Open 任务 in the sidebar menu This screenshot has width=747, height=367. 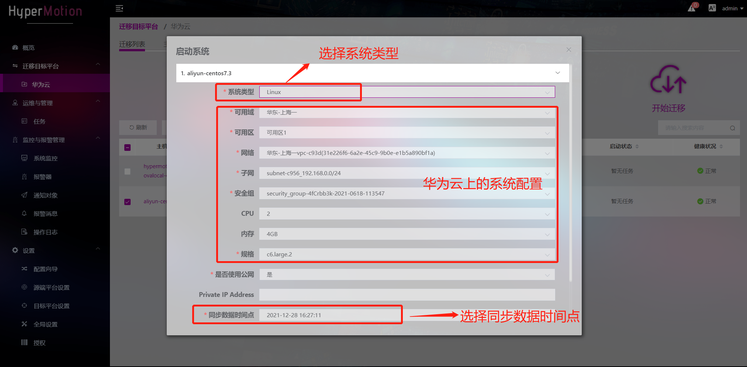40,122
